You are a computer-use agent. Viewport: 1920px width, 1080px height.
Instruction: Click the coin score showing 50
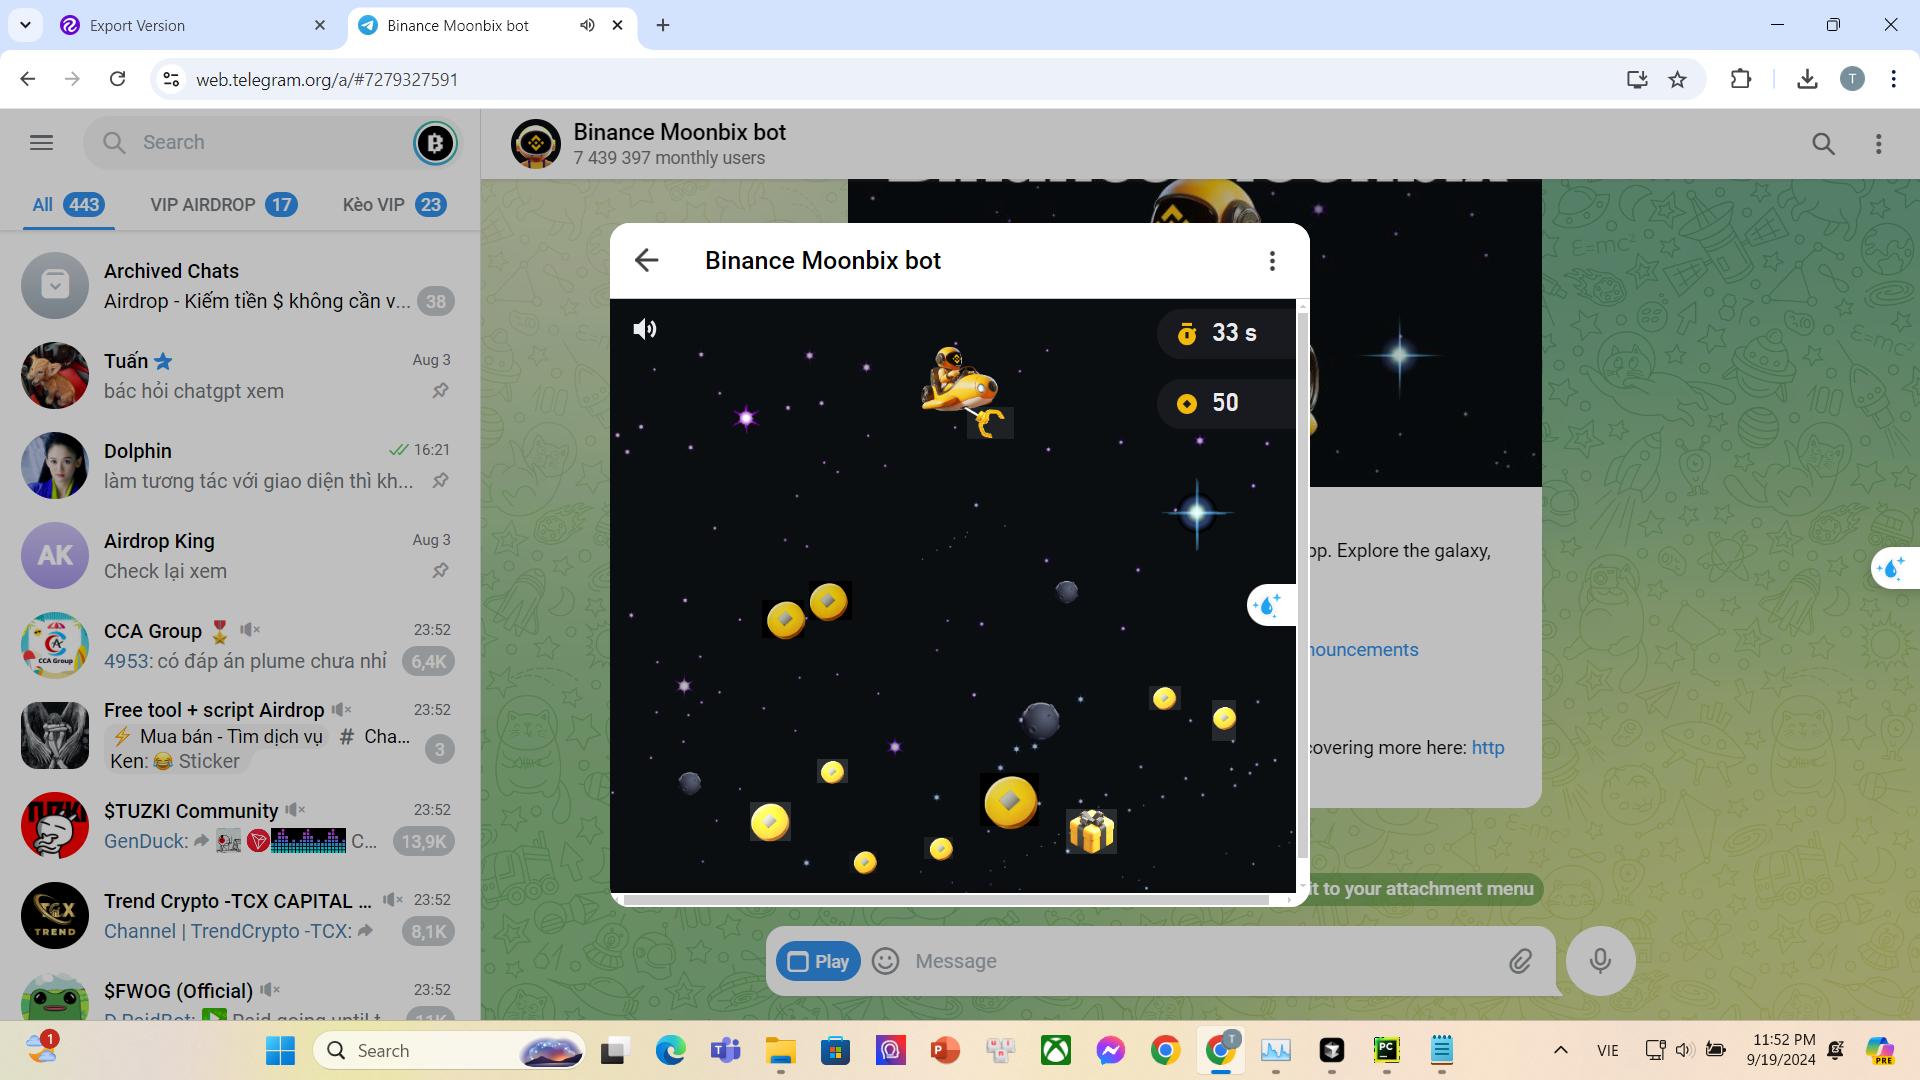(1226, 403)
